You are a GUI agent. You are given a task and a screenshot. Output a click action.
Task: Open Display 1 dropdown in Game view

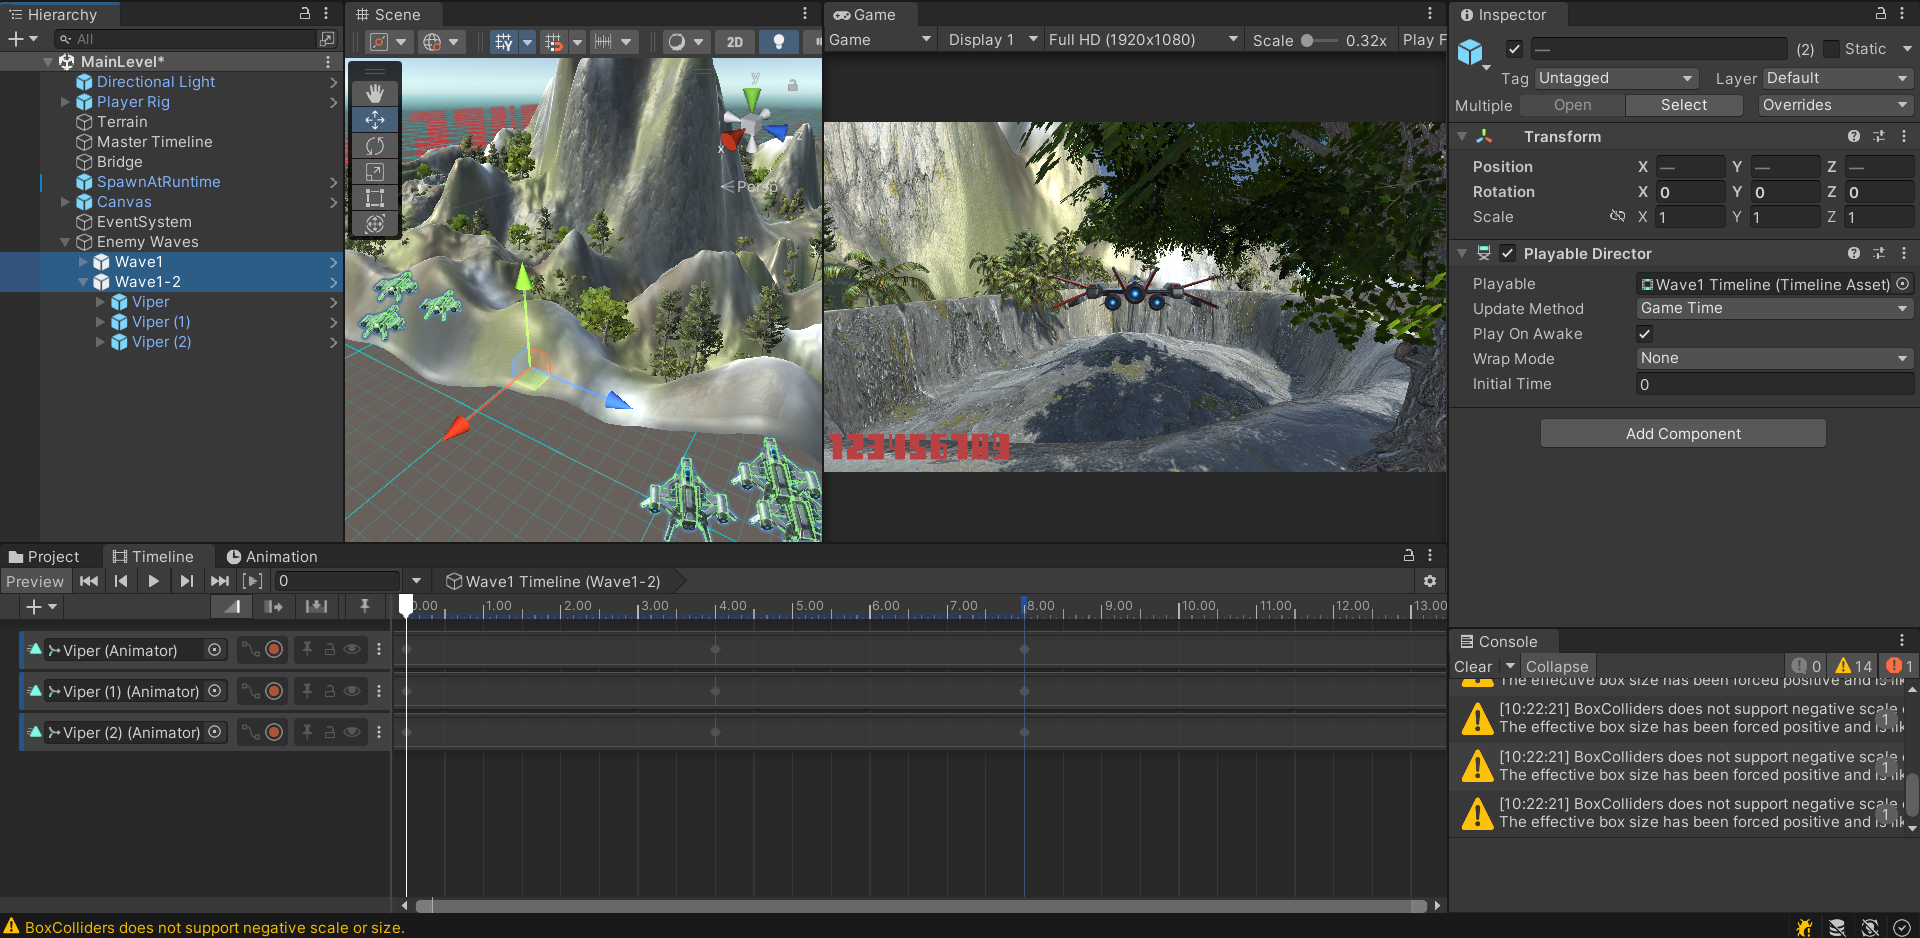992,40
